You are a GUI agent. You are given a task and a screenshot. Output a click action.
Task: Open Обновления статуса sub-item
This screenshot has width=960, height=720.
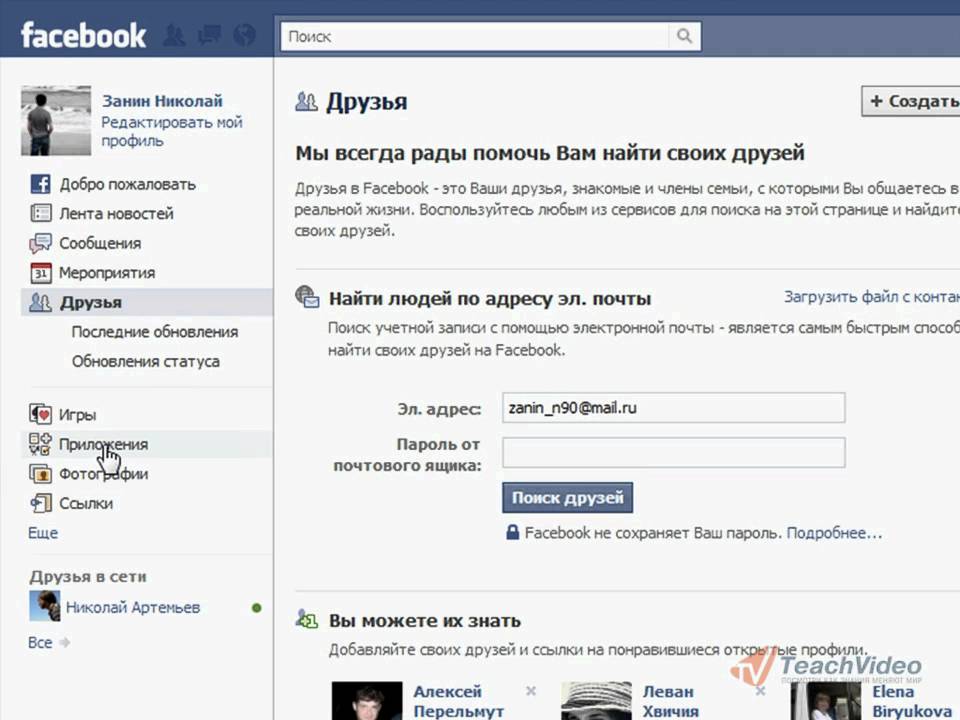(146, 361)
